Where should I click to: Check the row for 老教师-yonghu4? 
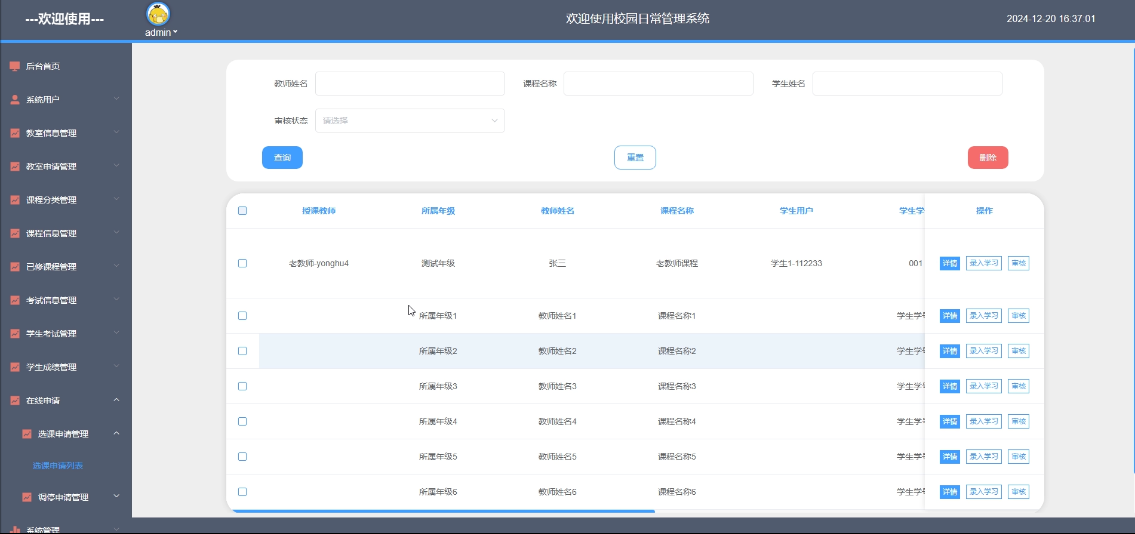tap(242, 263)
